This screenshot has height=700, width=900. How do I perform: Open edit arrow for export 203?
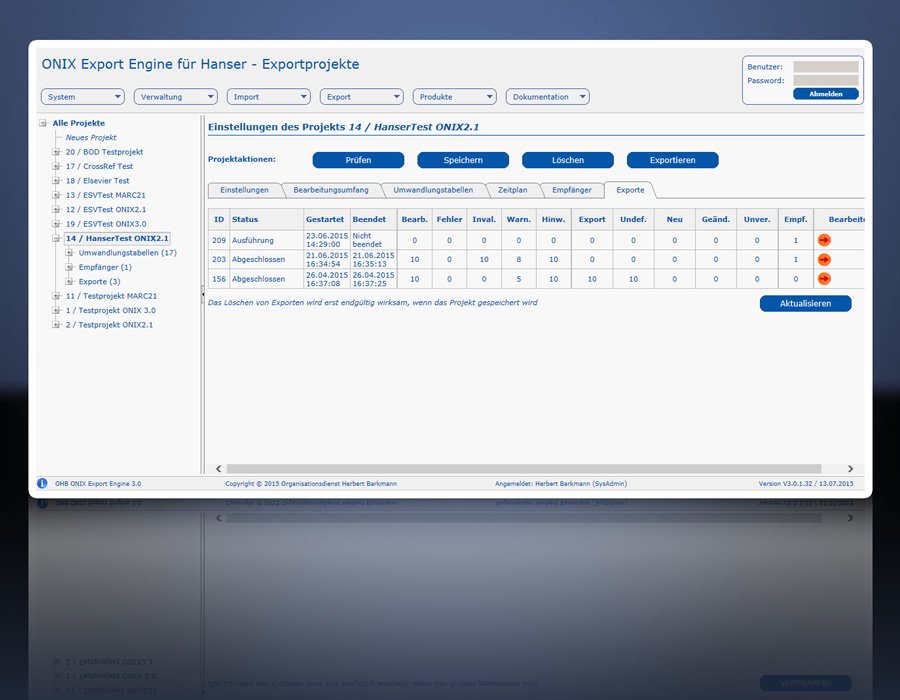[x=824, y=259]
